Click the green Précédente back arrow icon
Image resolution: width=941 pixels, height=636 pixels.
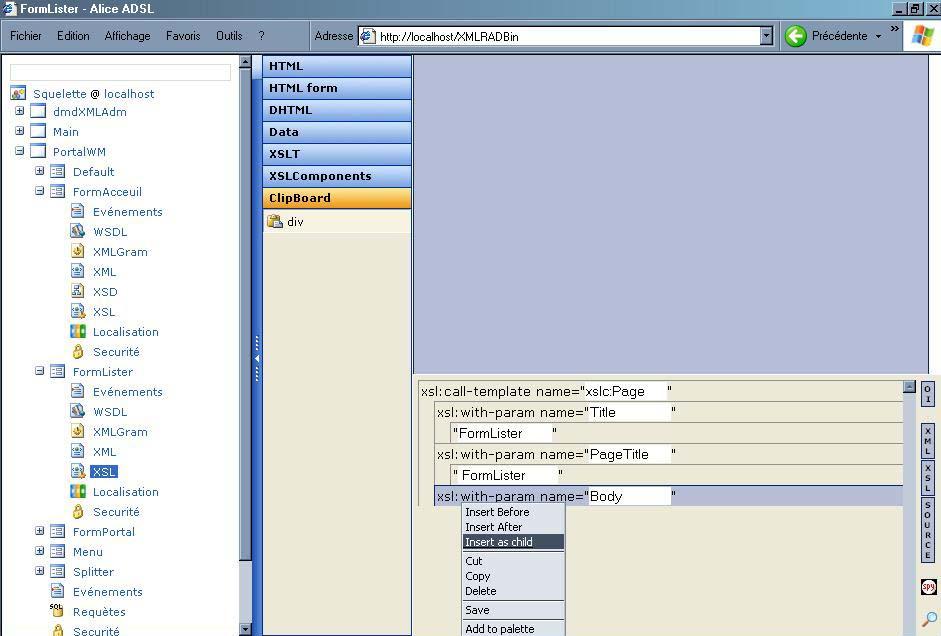click(796, 36)
